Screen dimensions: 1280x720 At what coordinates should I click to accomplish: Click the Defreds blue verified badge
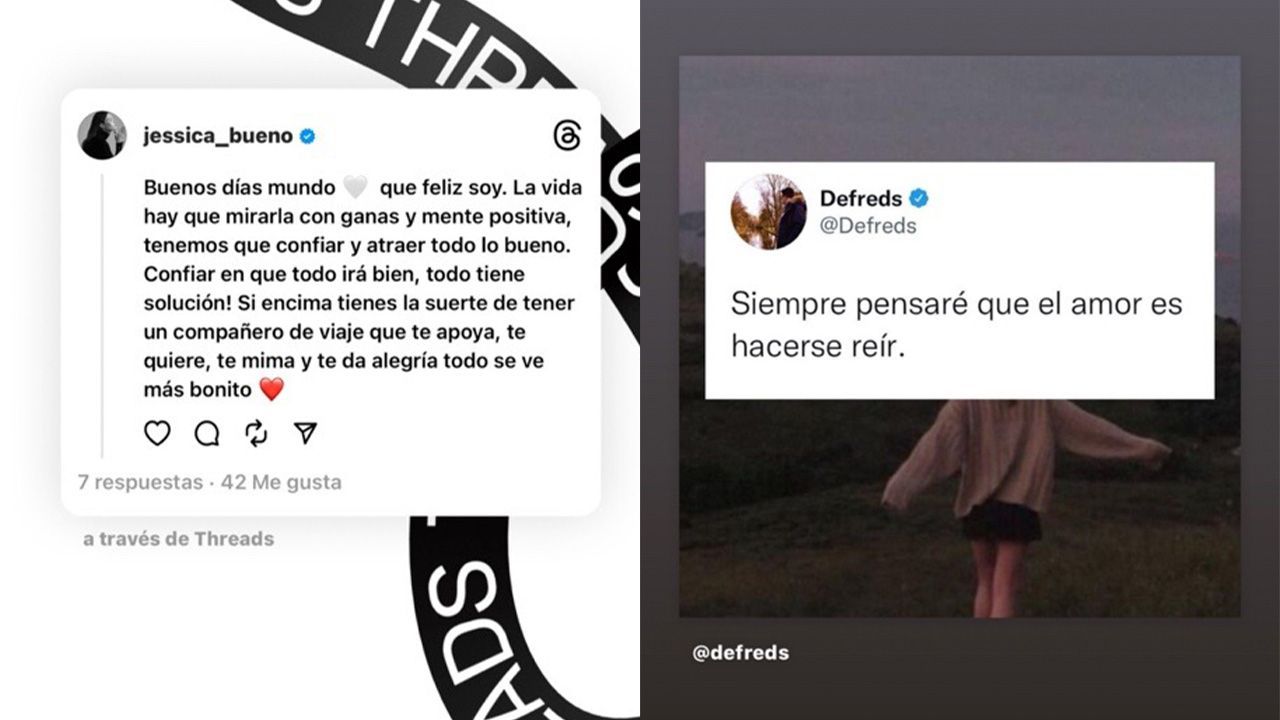918,198
